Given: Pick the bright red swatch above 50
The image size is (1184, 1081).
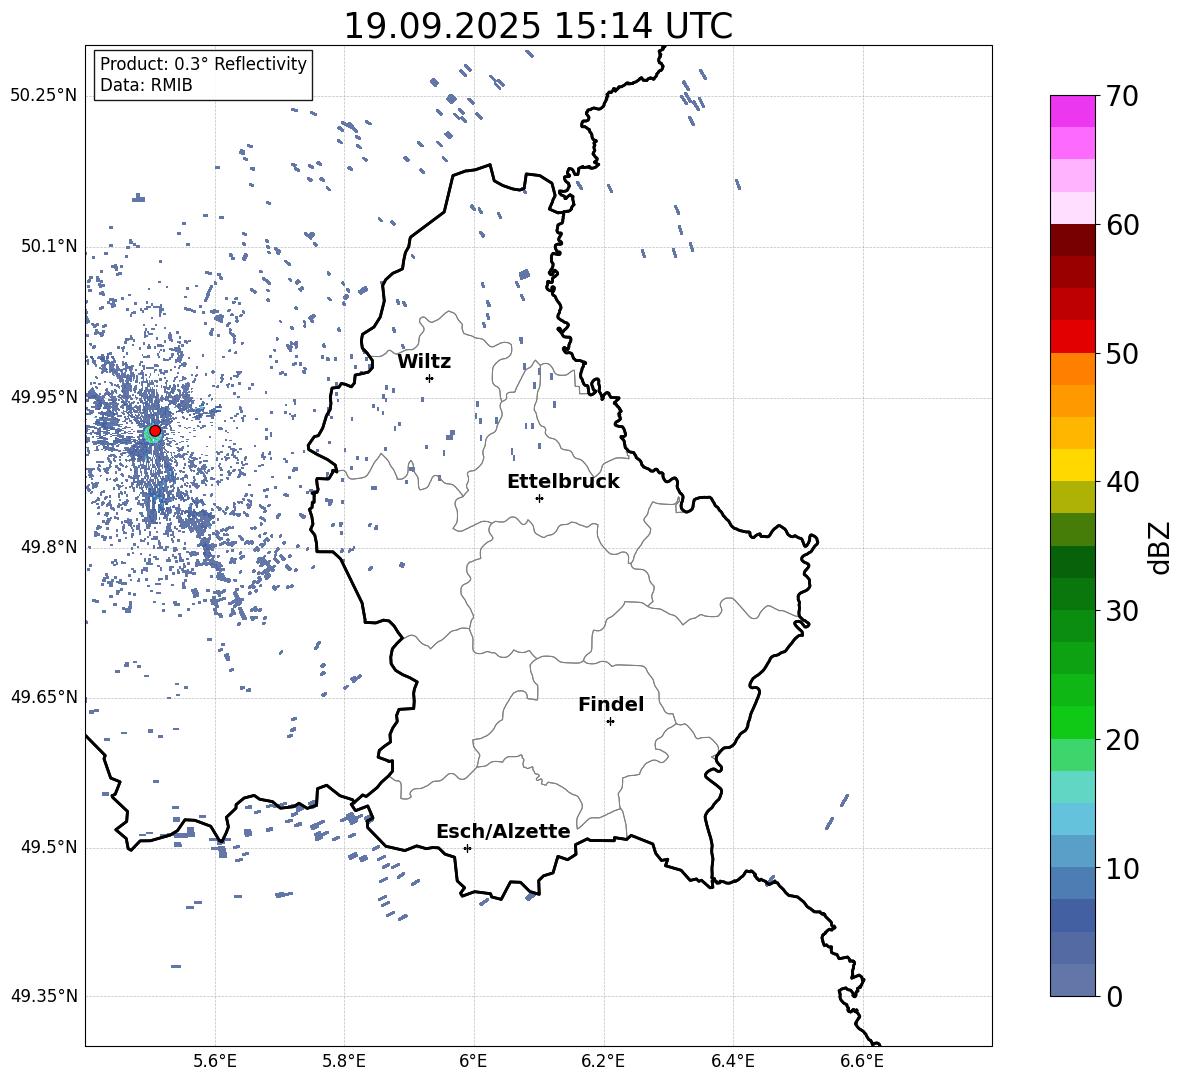Looking at the screenshot, I should pos(1072,337).
